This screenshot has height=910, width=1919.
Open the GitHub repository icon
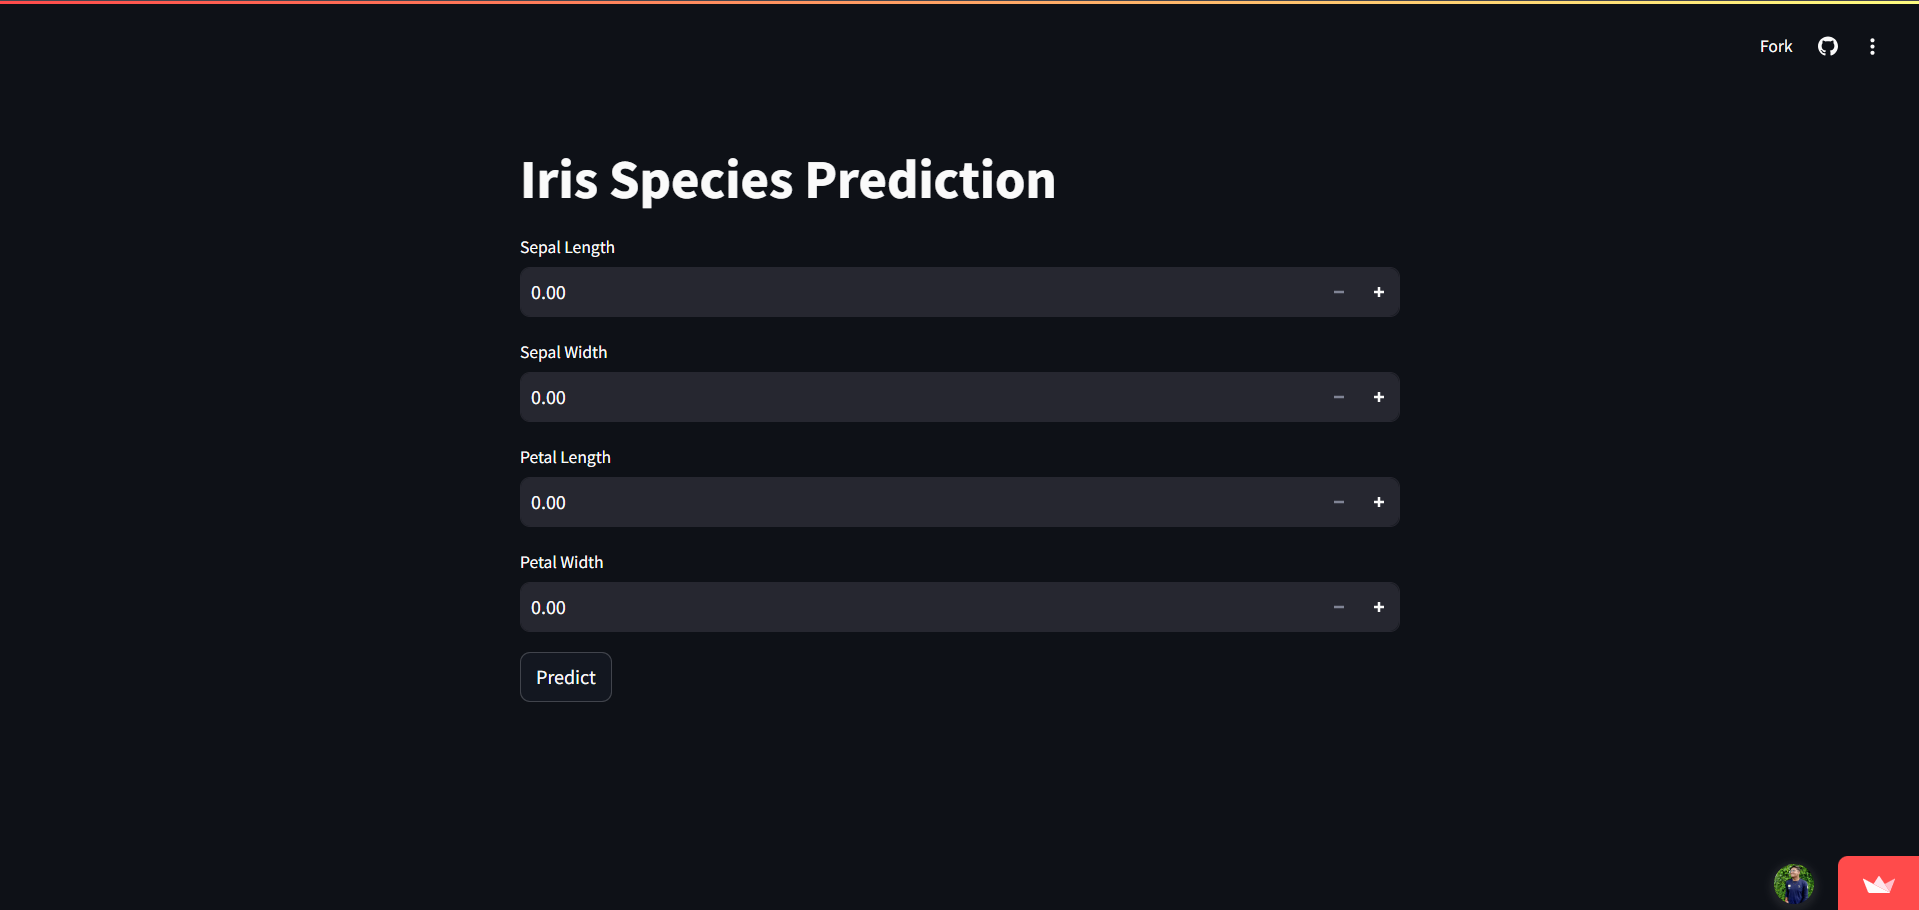(1827, 46)
